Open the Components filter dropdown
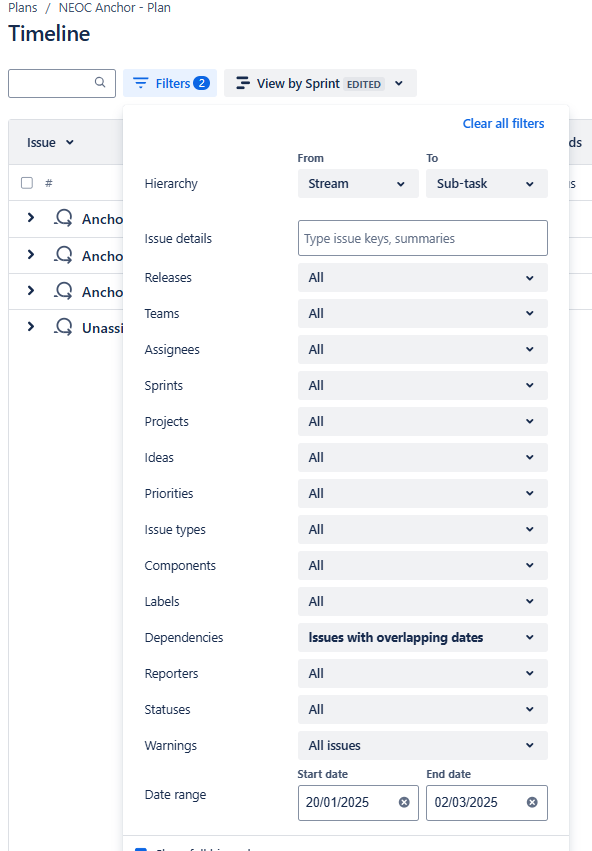This screenshot has width=592, height=851. (x=423, y=566)
